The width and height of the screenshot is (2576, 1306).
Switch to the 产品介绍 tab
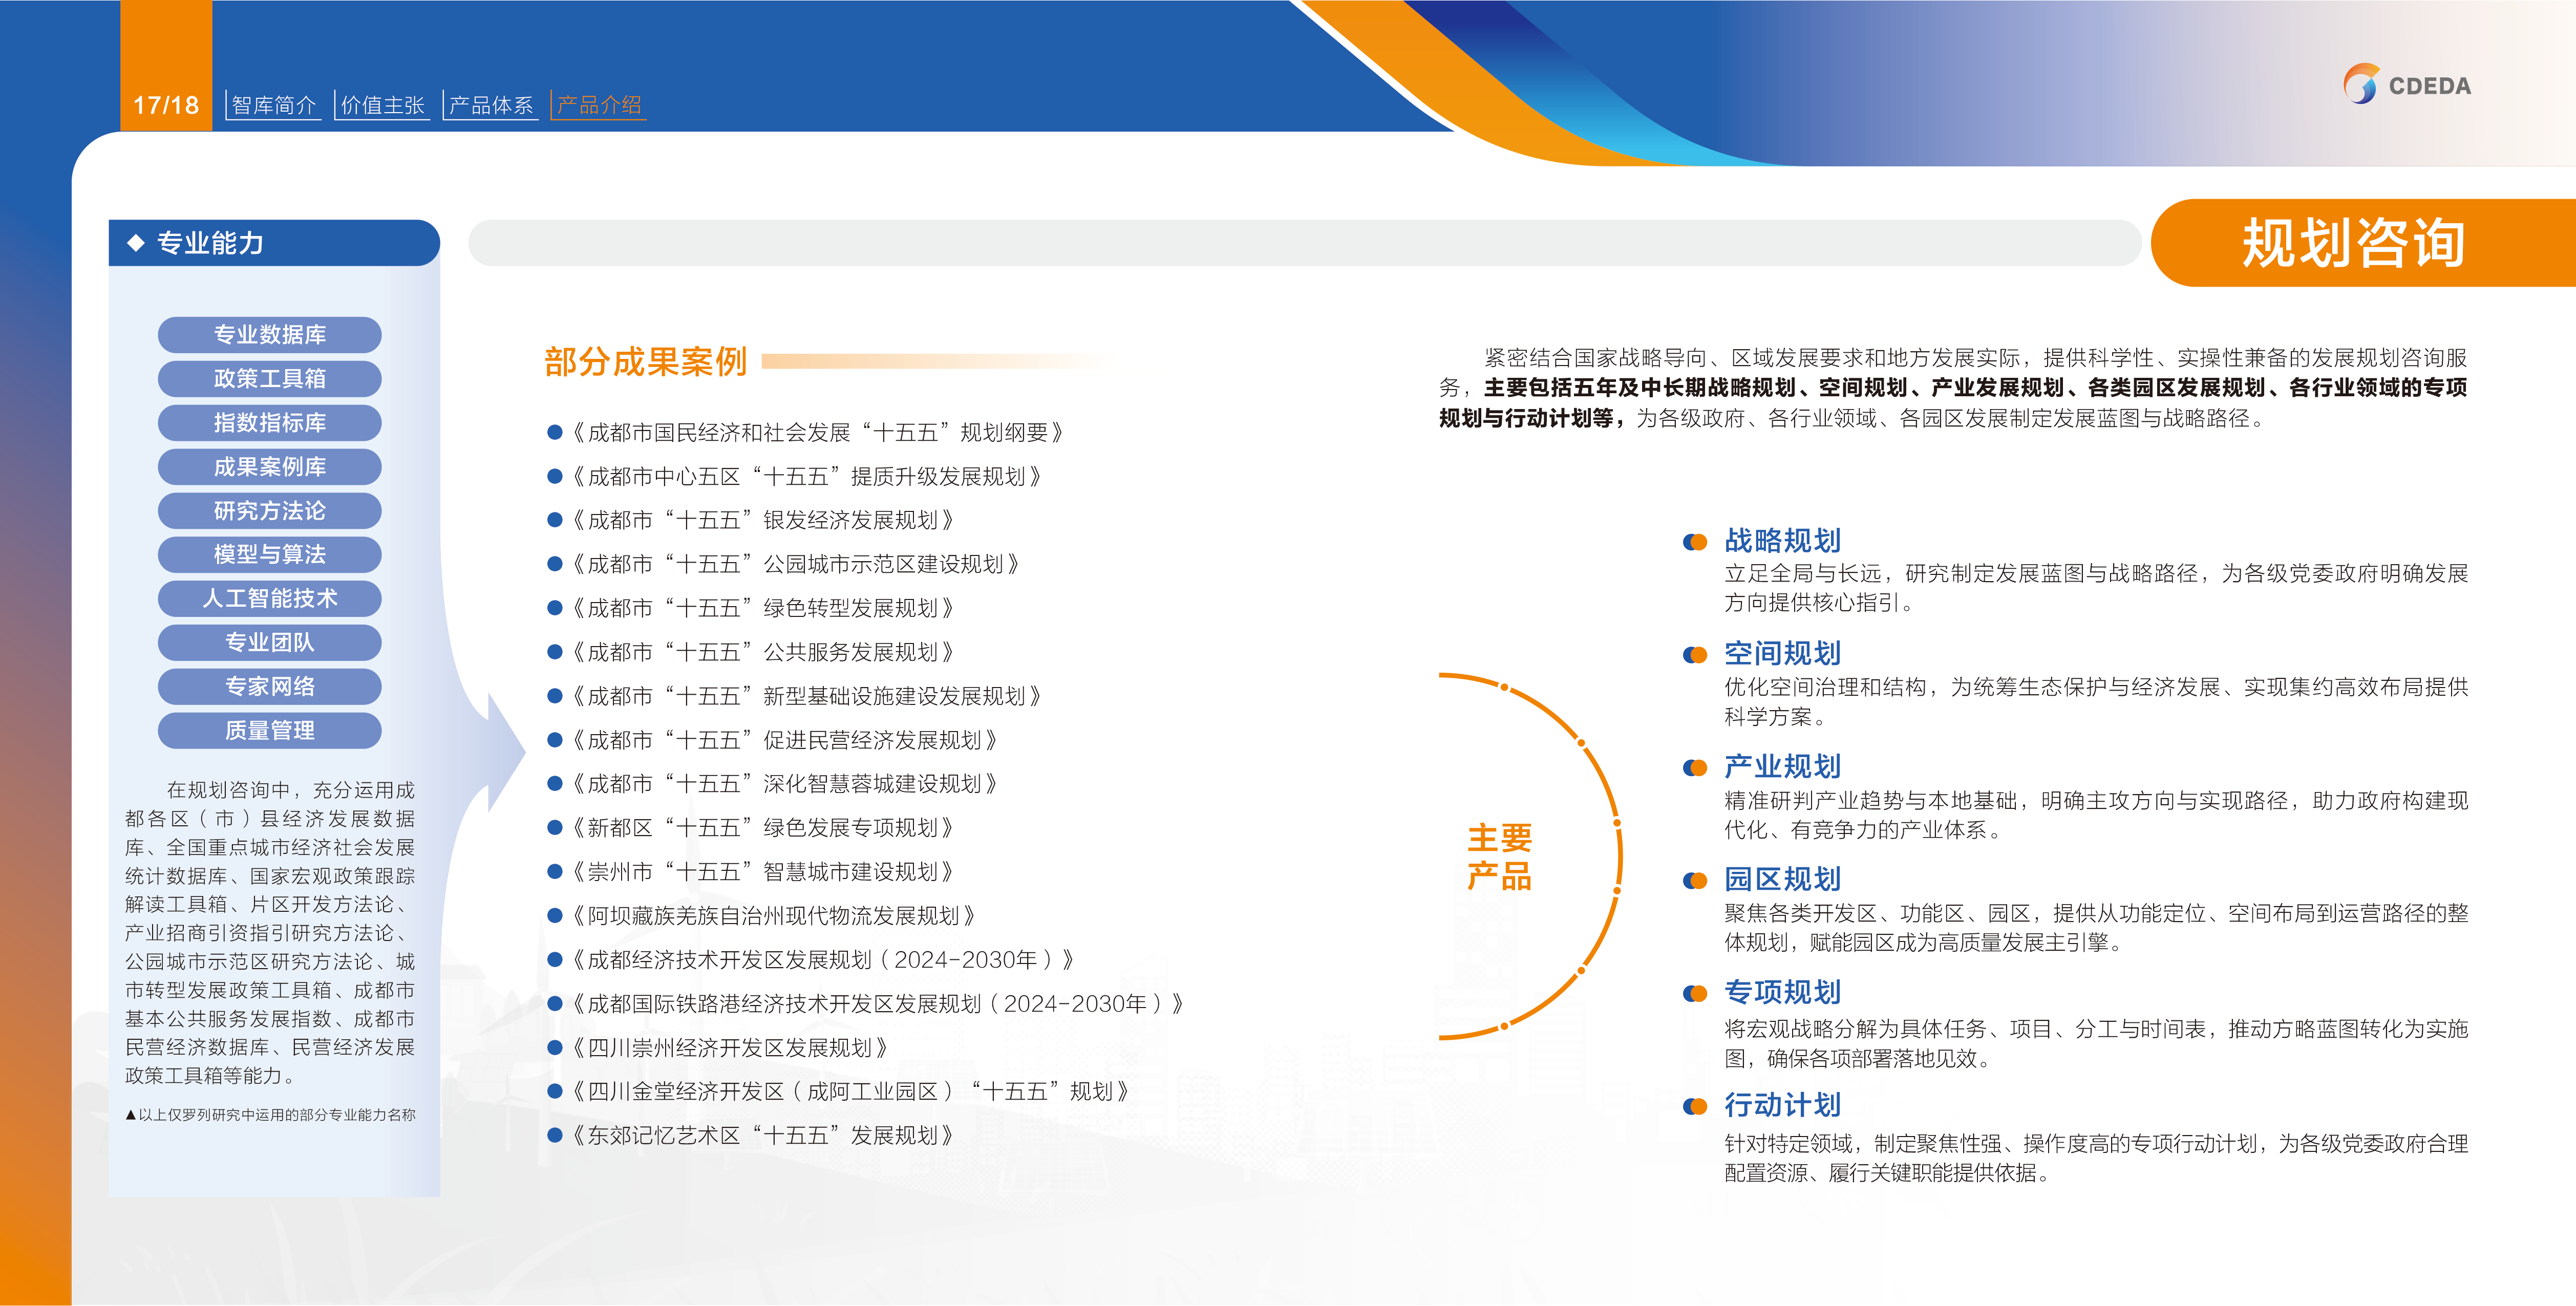click(599, 103)
